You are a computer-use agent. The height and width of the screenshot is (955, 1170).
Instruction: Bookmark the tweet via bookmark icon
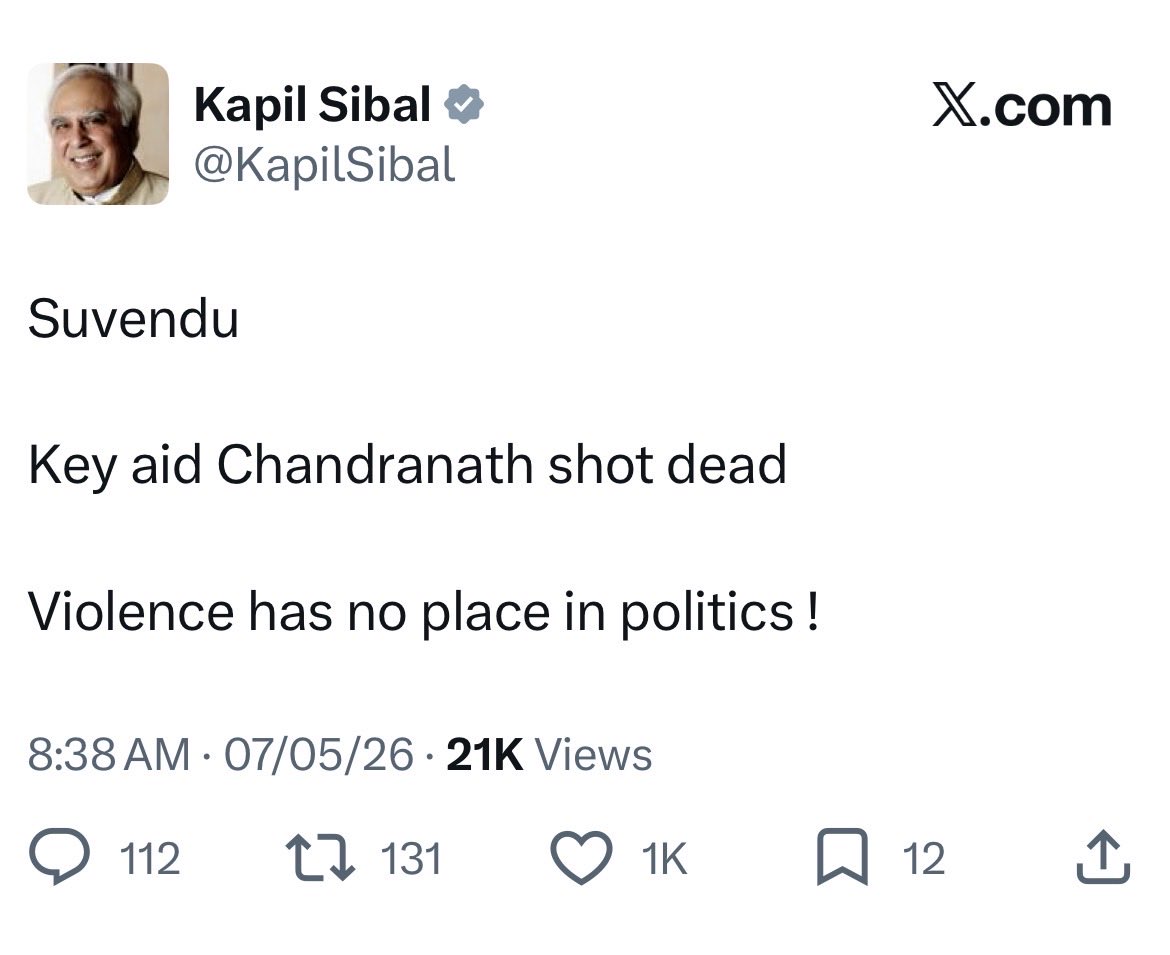(842, 857)
